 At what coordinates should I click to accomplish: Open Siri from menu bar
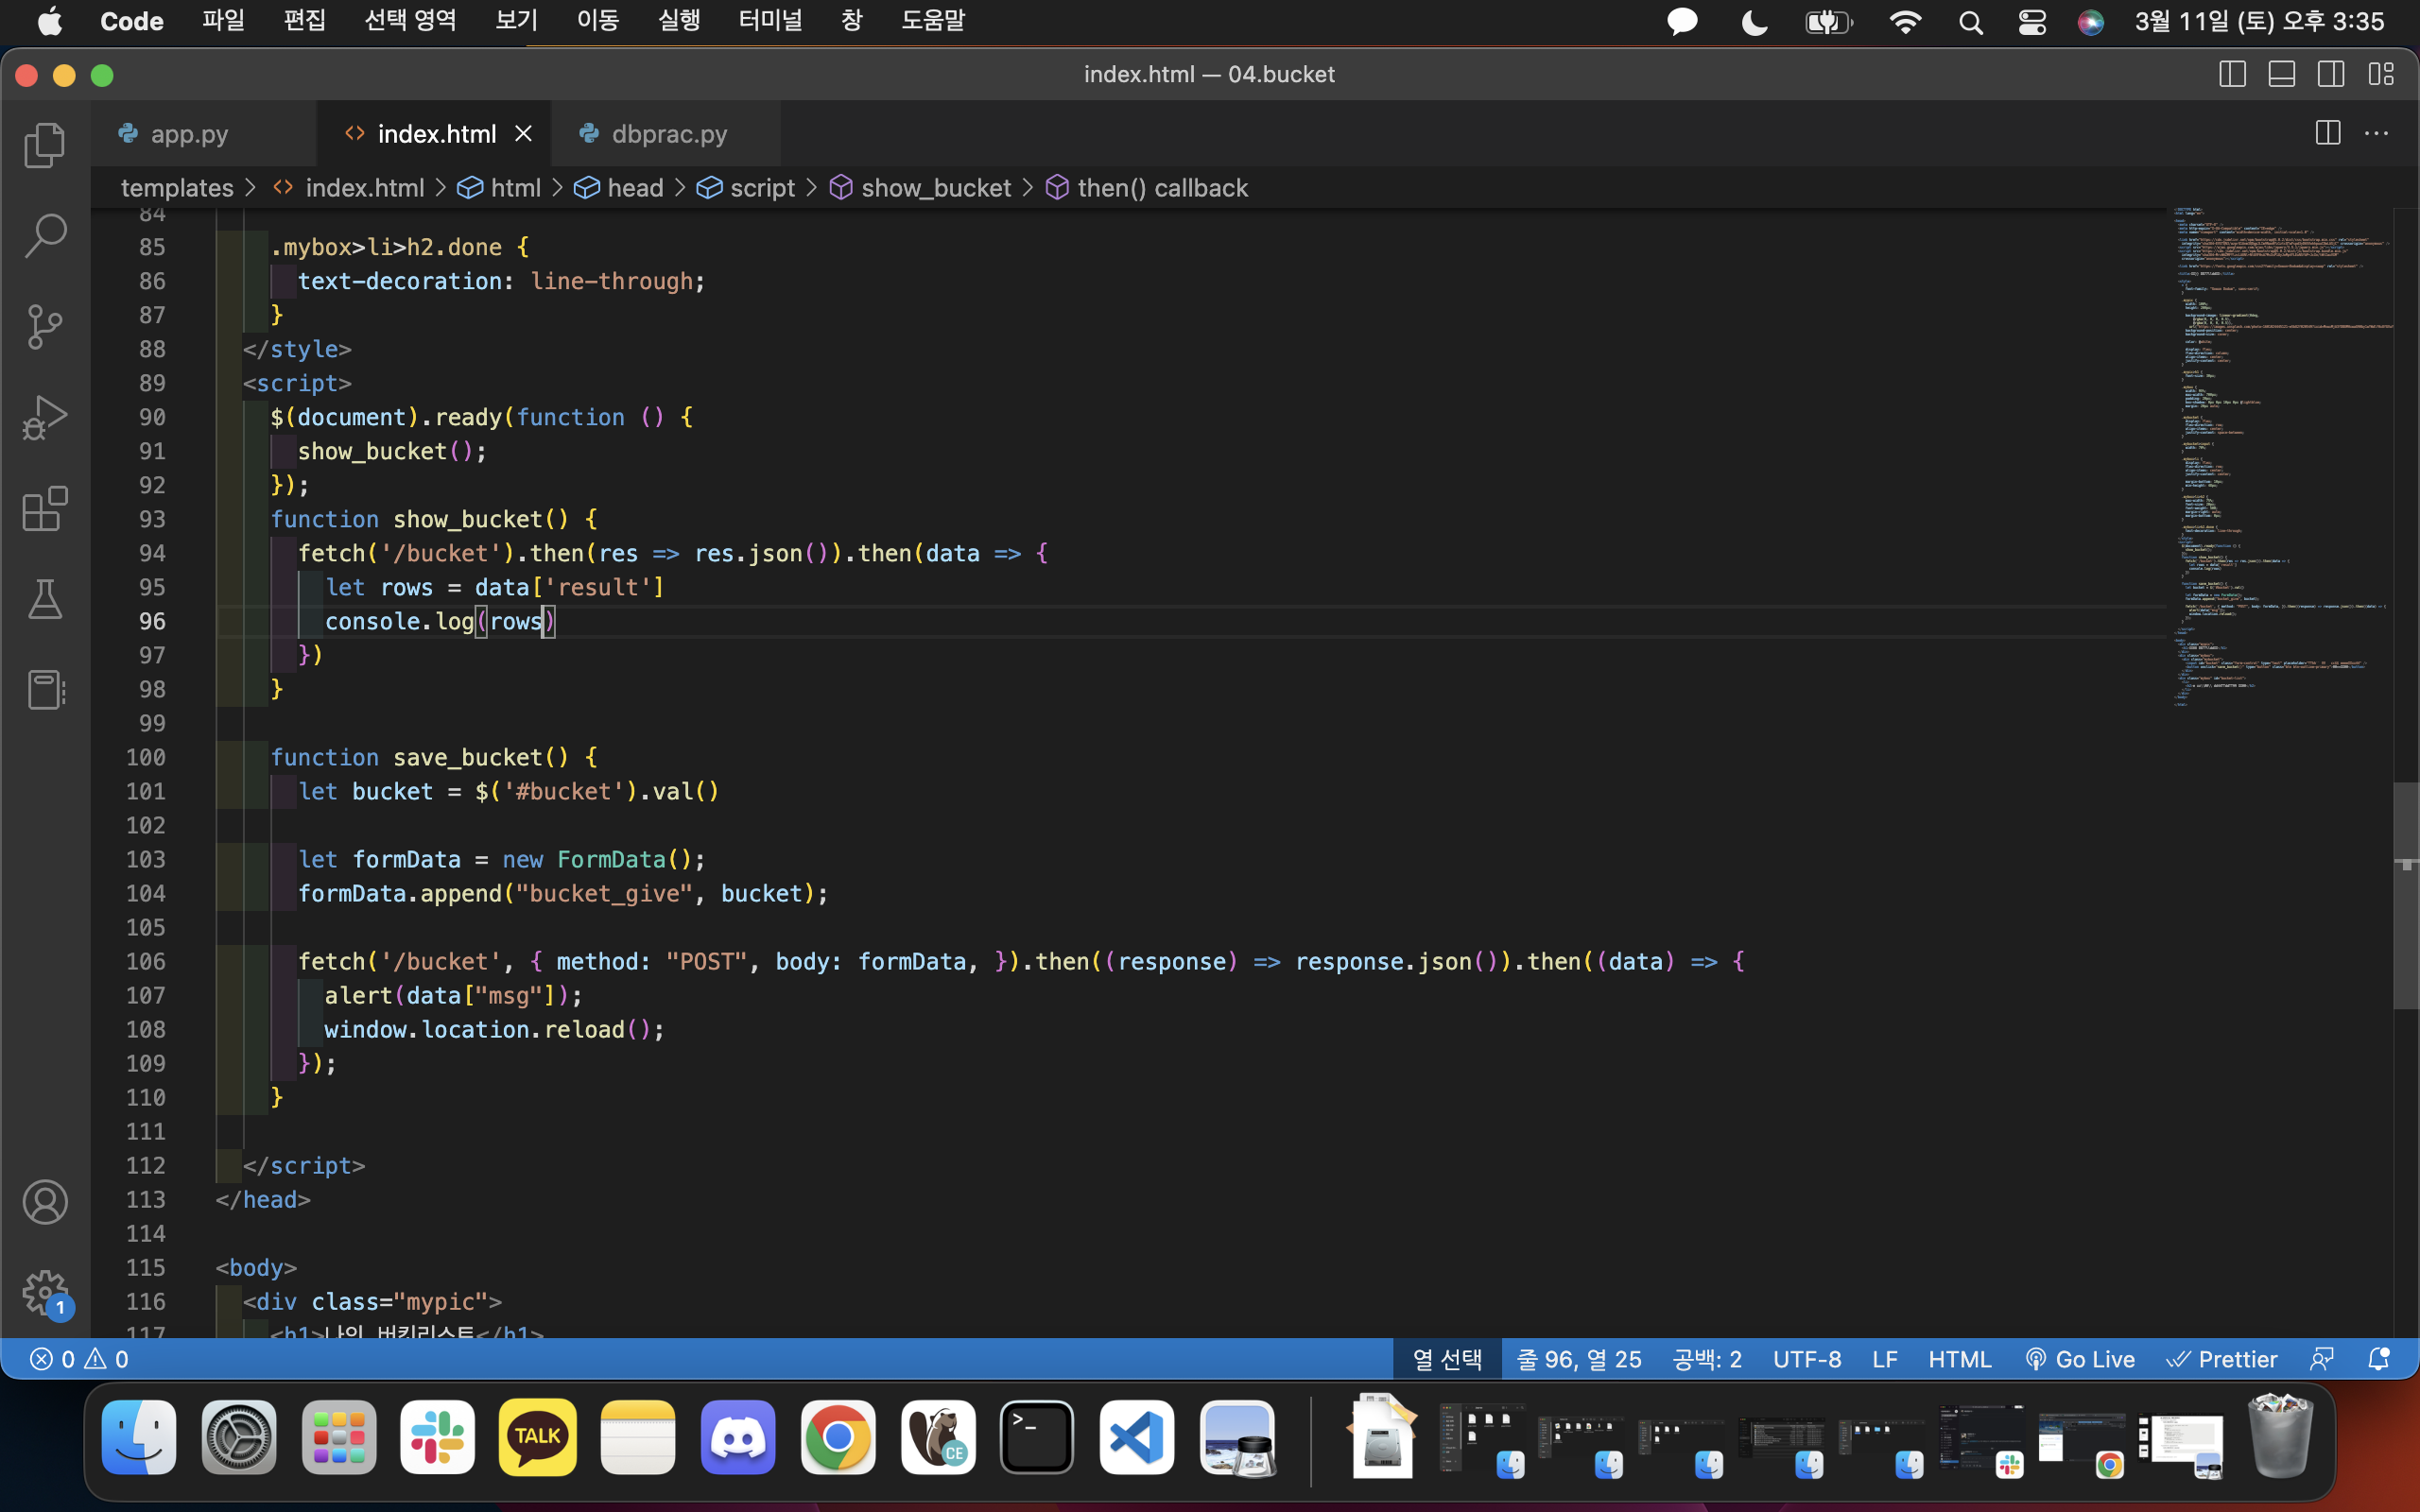coord(2090,22)
